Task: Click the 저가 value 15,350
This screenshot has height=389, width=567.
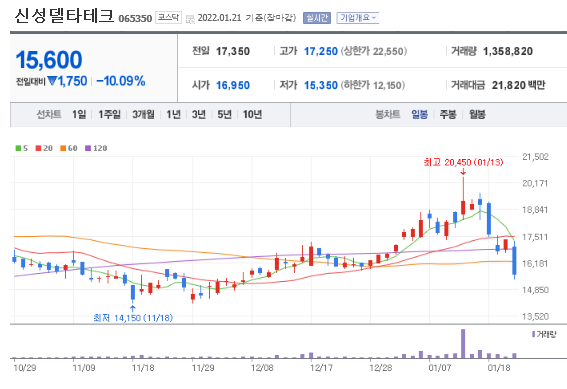Action: tap(321, 85)
